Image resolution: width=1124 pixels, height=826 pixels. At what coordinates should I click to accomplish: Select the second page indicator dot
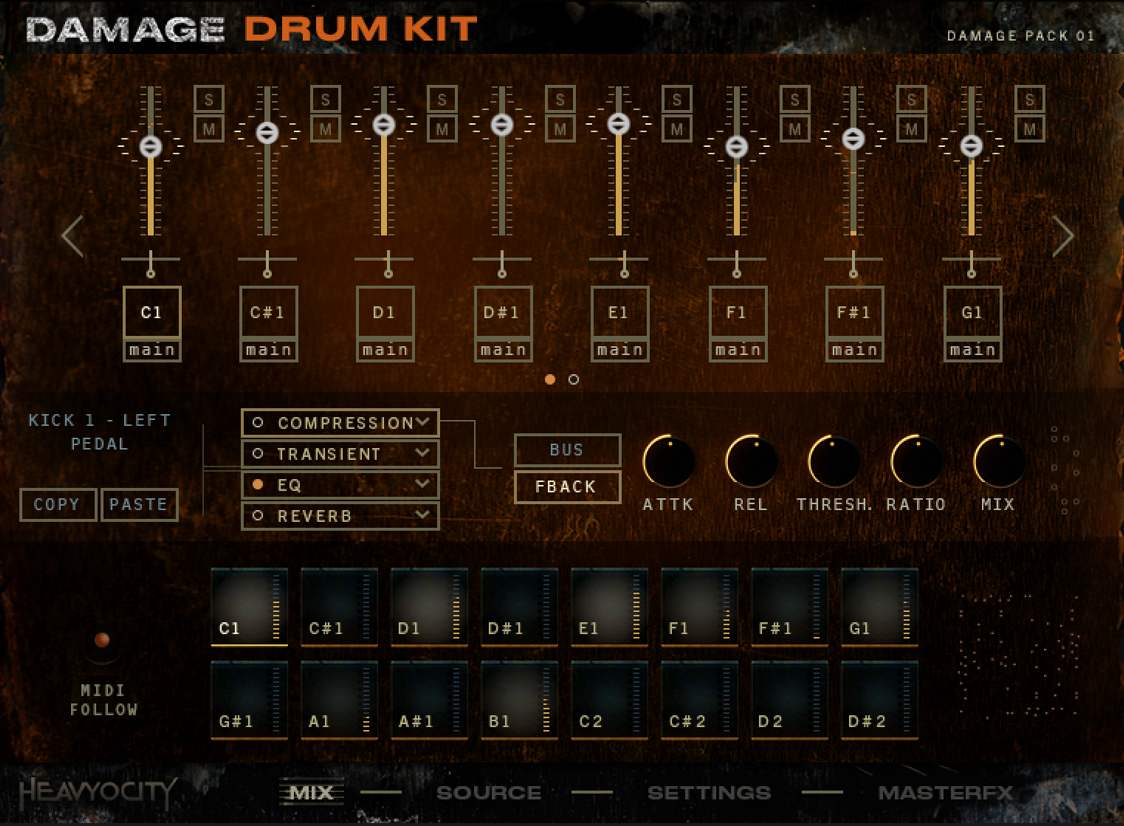[x=573, y=380]
